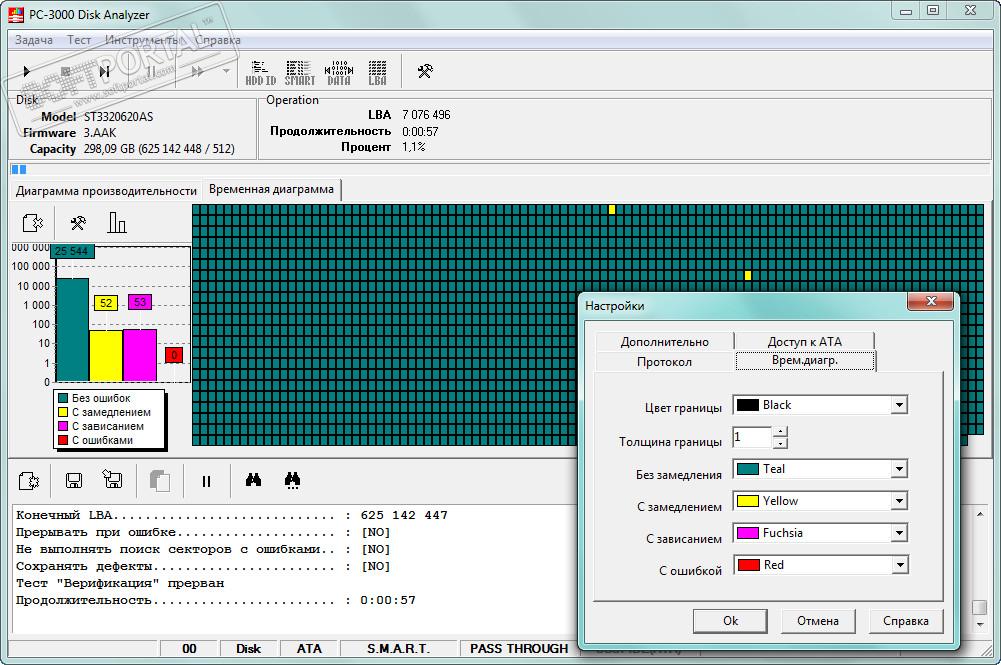Click the HDD ID toolbar icon
Screen dimensions: 1001x665
(x=261, y=71)
